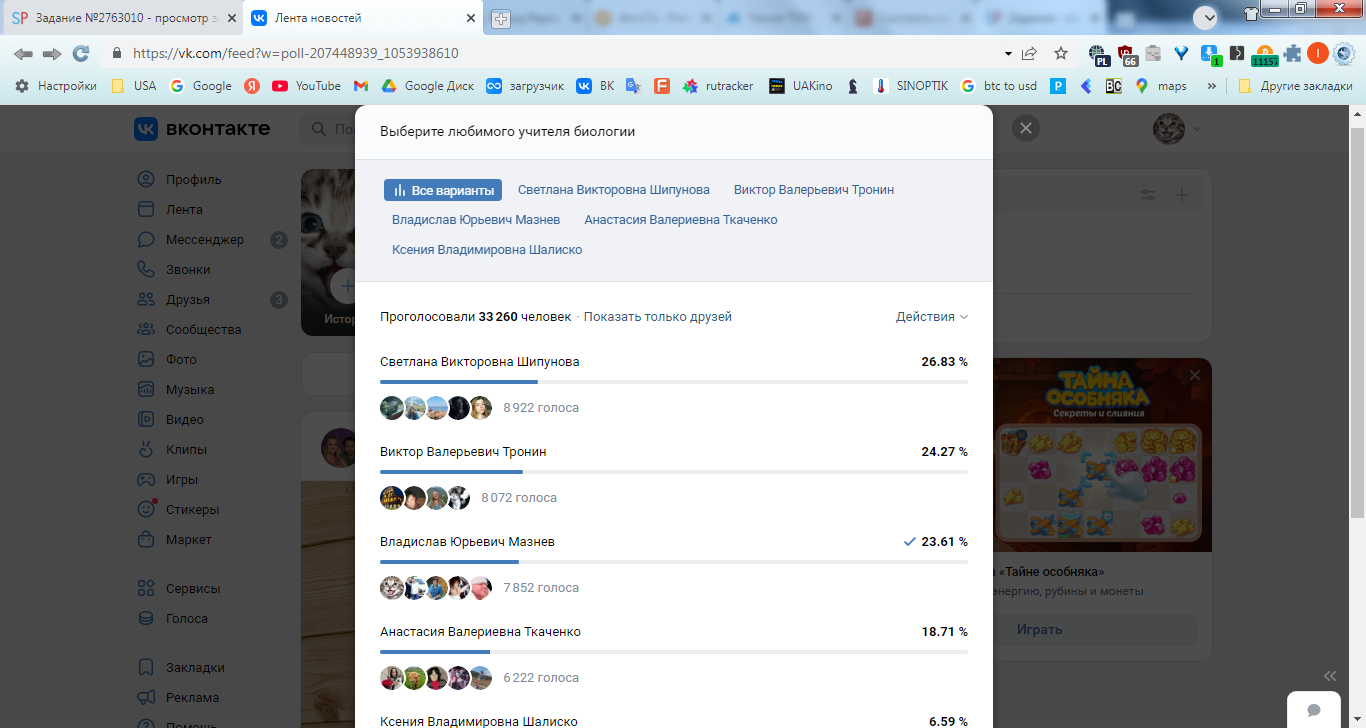Click browser Back arrow
Image resolution: width=1366 pixels, height=728 pixels.
(x=23, y=54)
